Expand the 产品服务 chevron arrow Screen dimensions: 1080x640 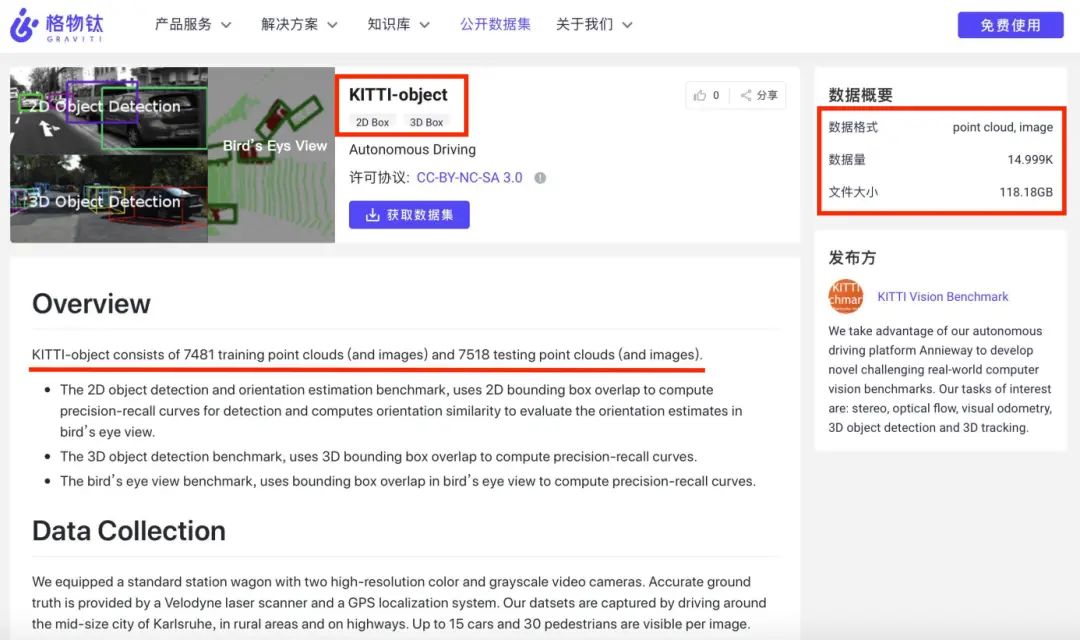[226, 25]
